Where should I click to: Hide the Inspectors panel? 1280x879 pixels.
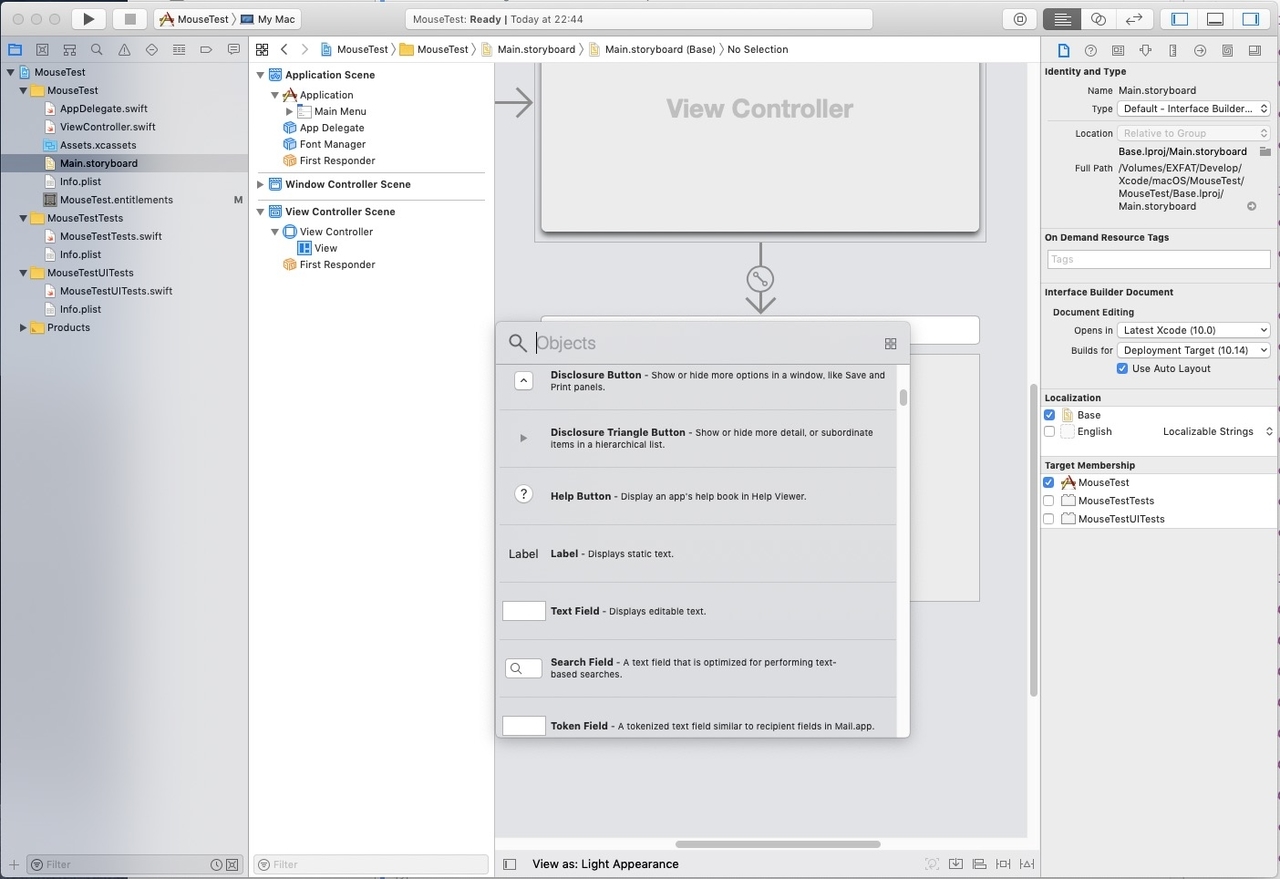pos(1251,19)
